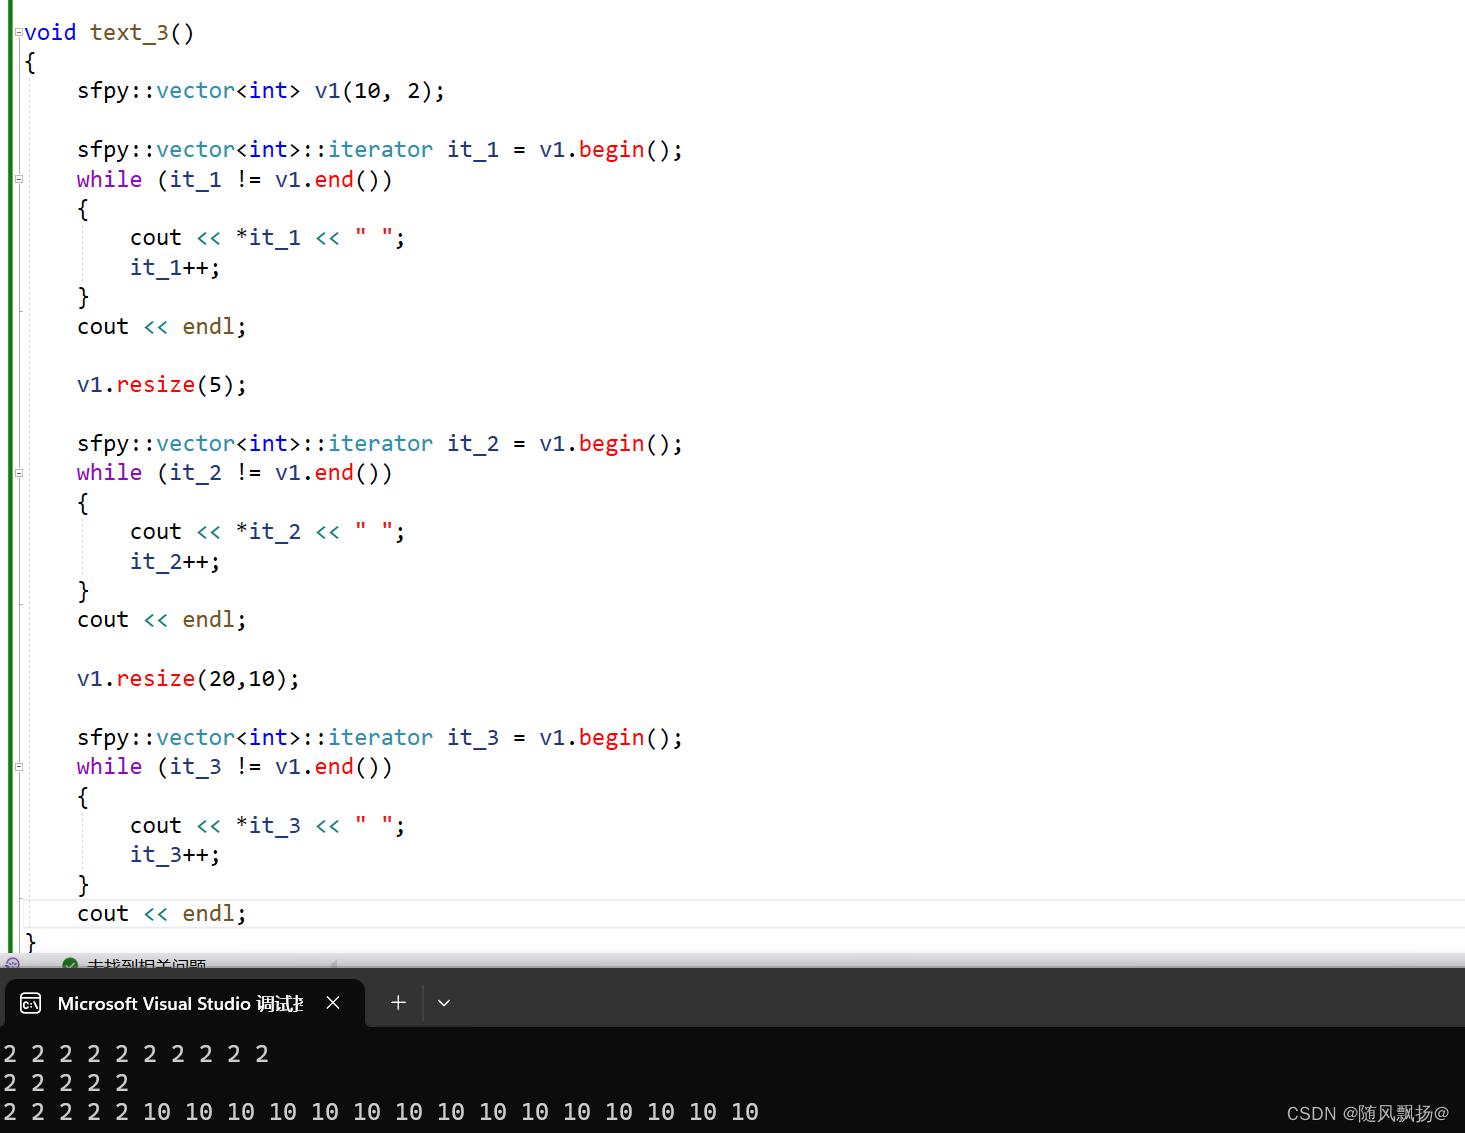This screenshot has height=1133, width=1465.
Task: Click the 'cout << *it_3 << " ";' line
Action: 268,825
